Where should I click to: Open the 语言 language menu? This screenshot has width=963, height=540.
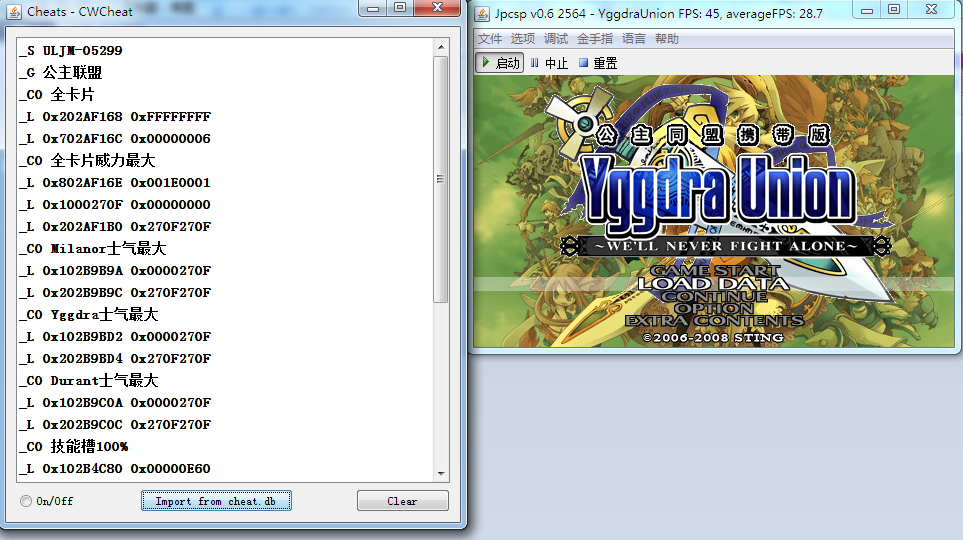coord(633,39)
